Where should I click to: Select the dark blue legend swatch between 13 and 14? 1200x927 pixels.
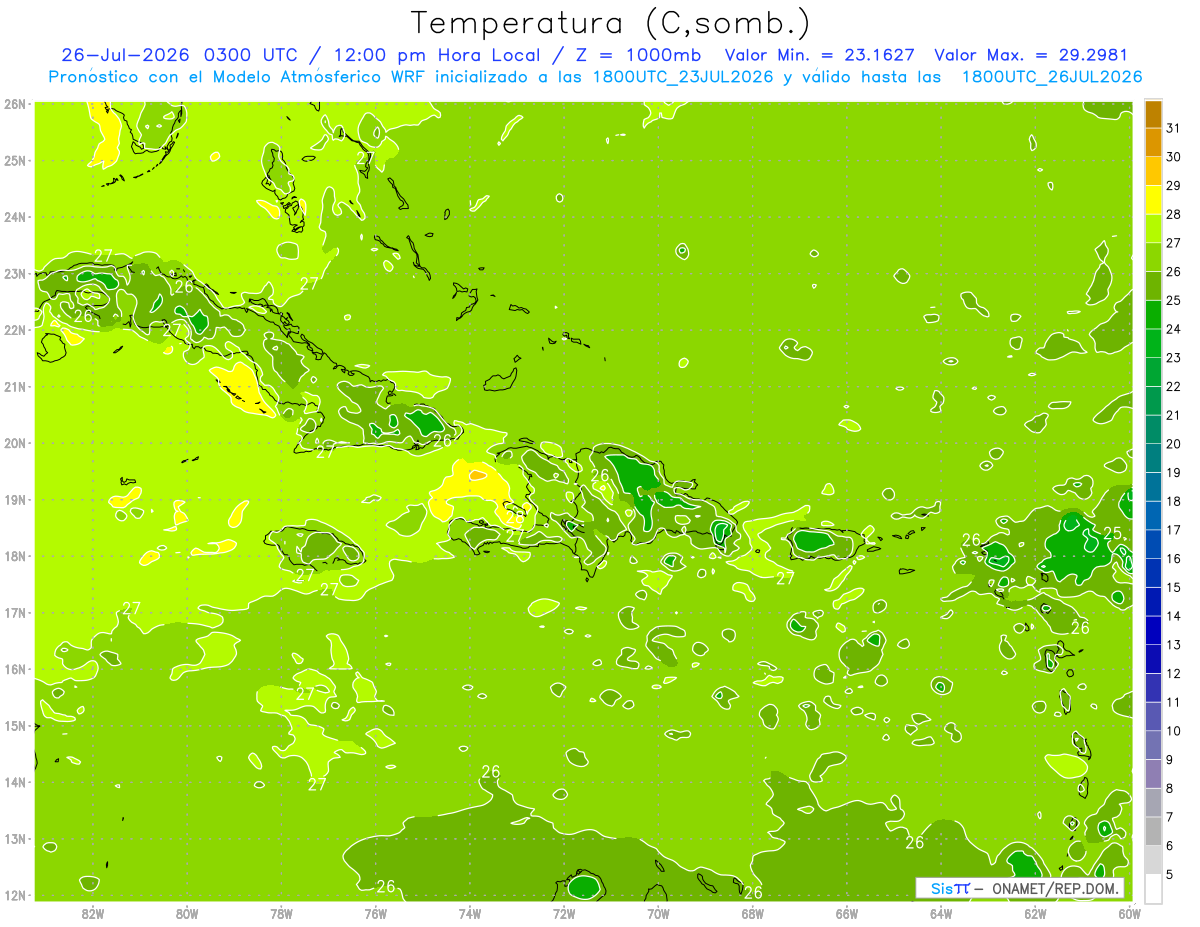(1153, 630)
